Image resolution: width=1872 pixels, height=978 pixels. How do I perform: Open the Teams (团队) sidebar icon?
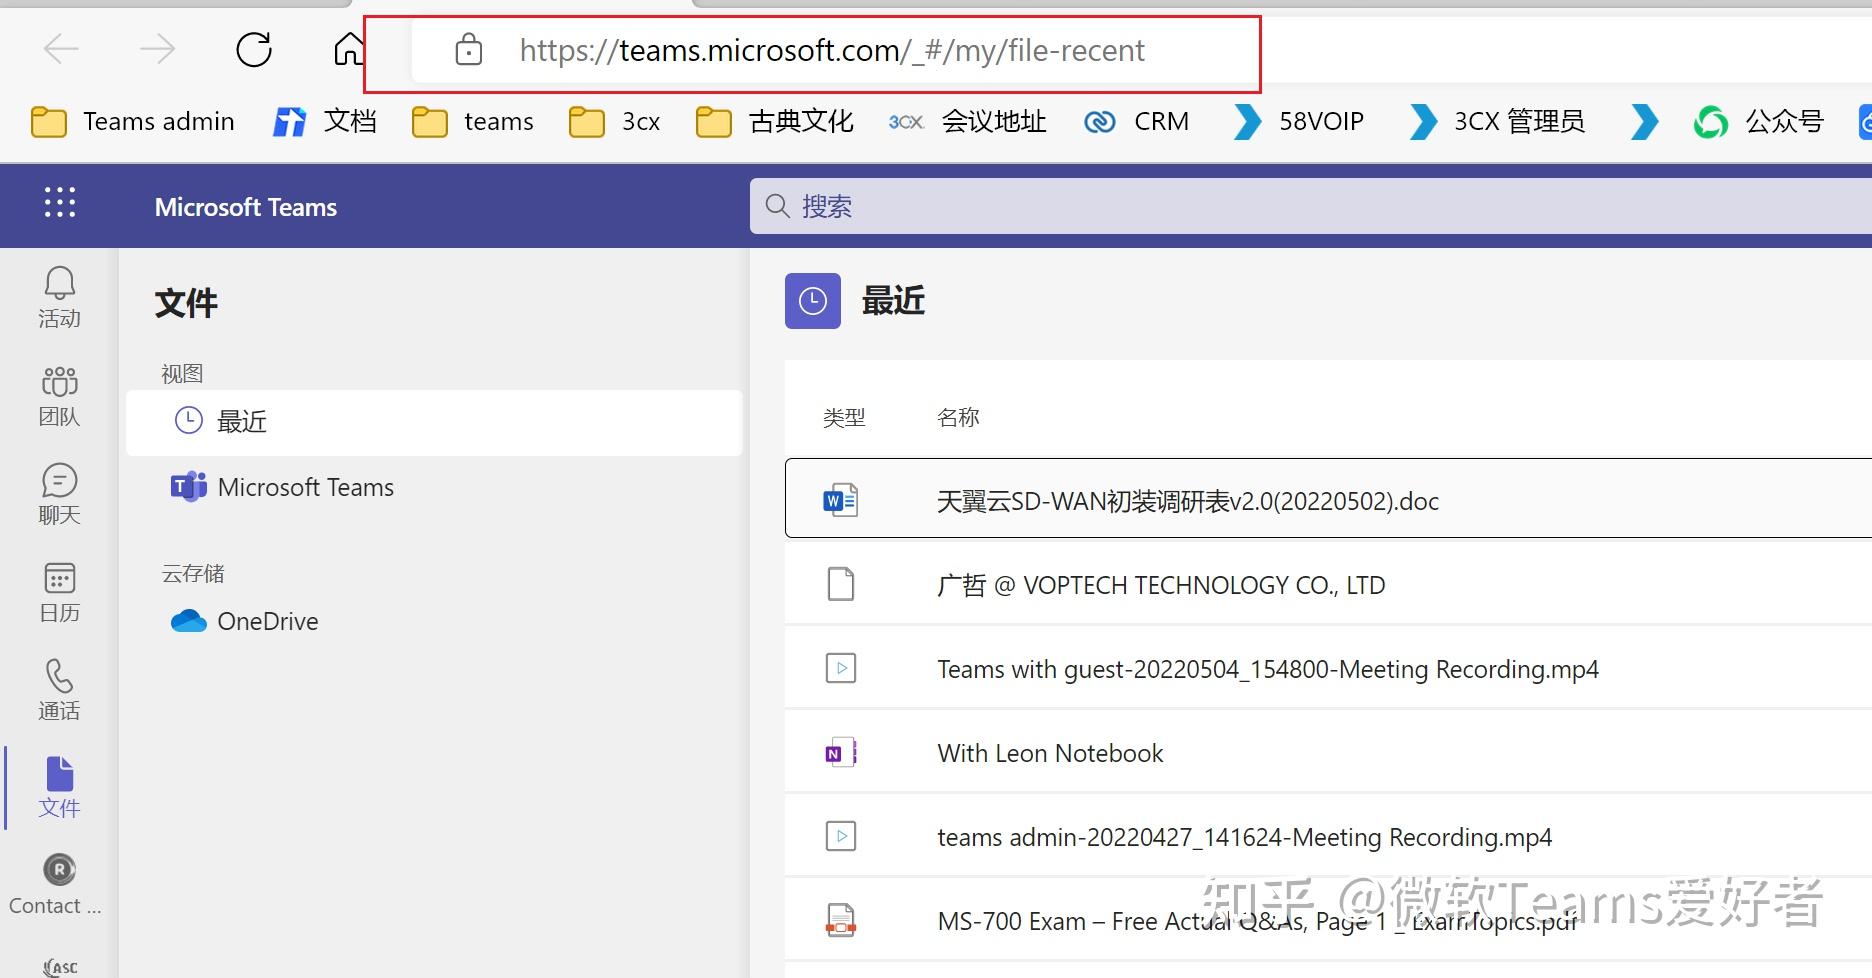click(x=59, y=393)
